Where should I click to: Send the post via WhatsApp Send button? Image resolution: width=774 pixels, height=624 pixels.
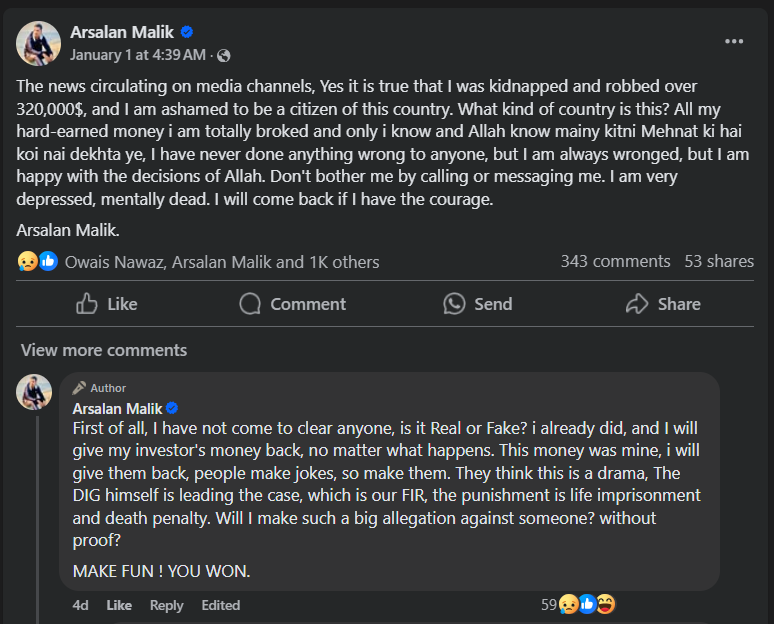point(478,304)
